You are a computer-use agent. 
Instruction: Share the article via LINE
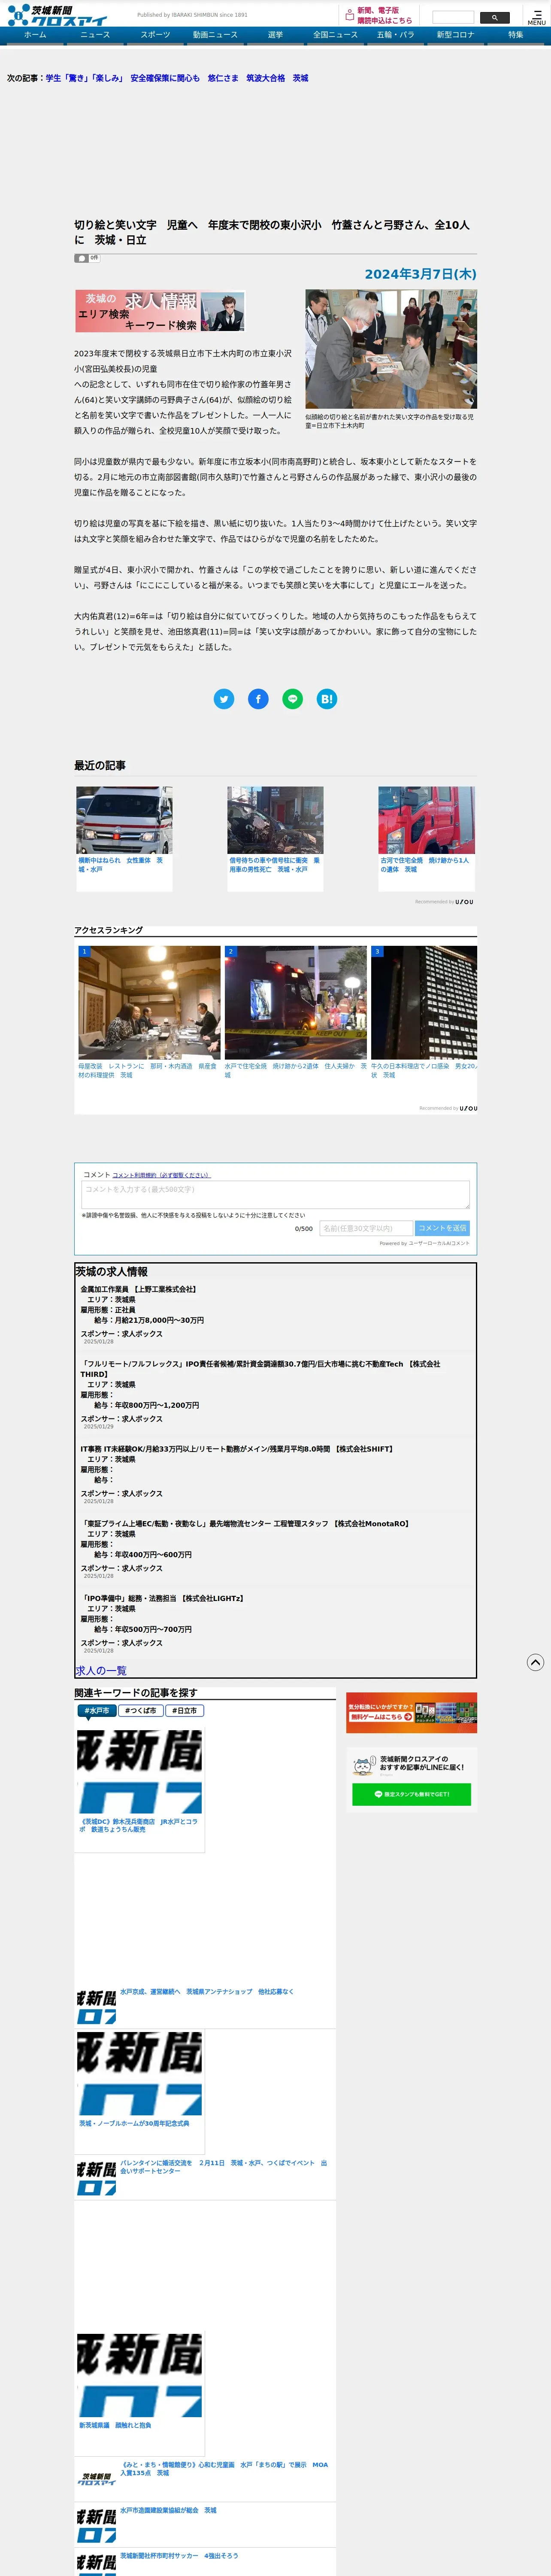292,699
